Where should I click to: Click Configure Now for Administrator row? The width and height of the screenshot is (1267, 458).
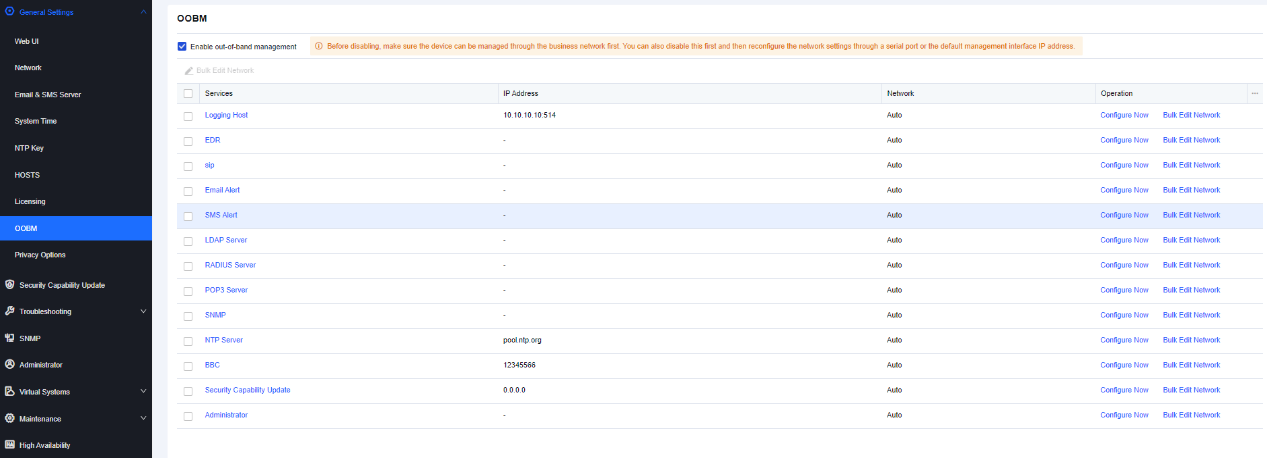click(x=1124, y=415)
